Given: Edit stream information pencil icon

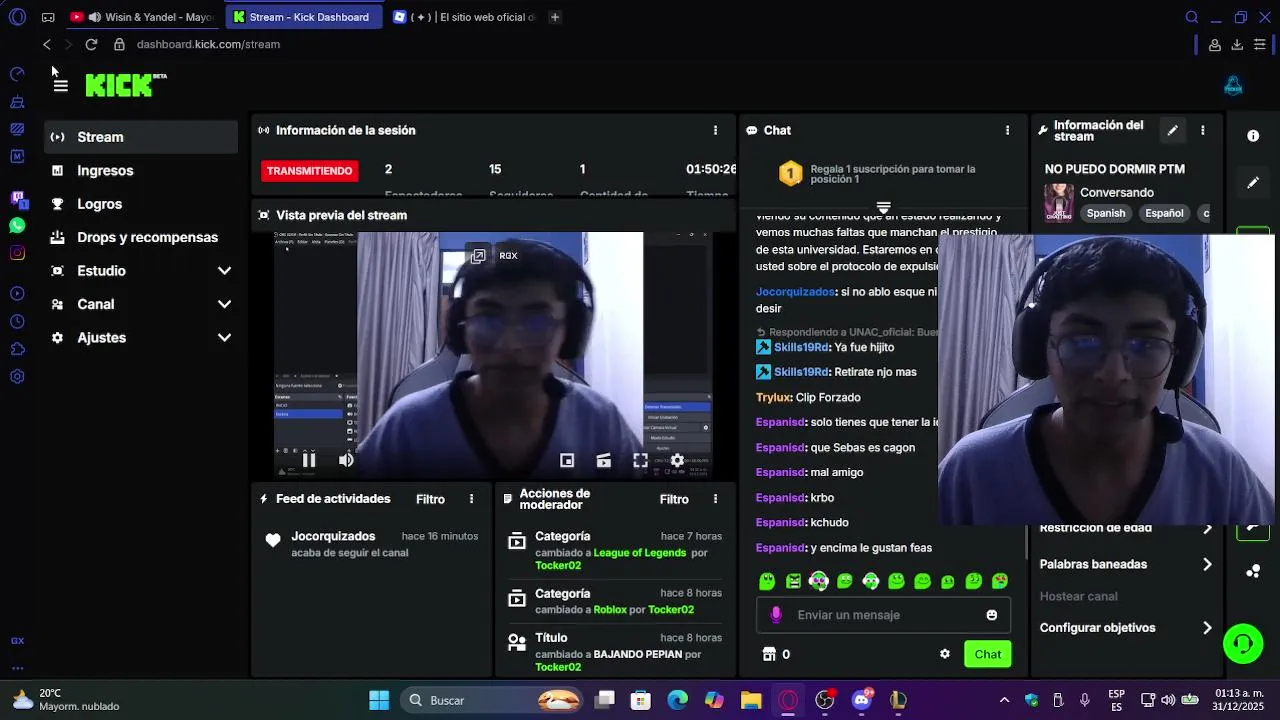Looking at the screenshot, I should coord(1172,130).
